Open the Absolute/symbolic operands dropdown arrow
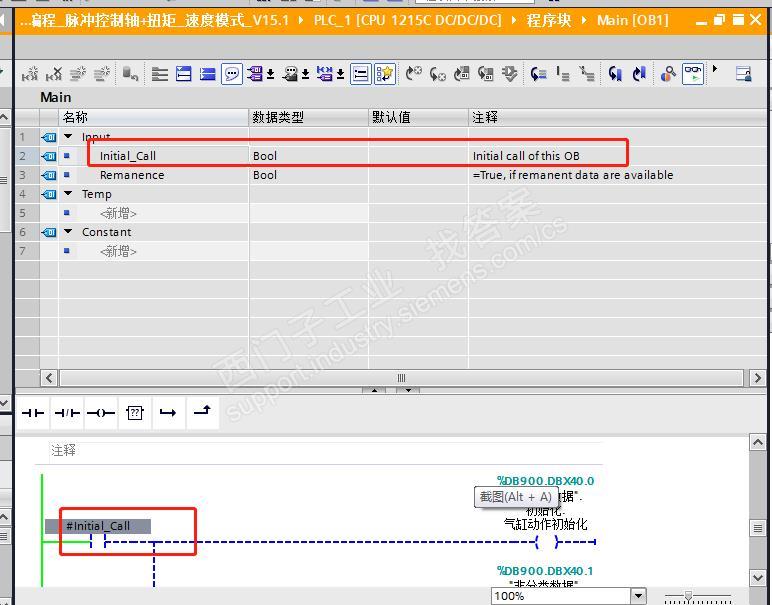 (x=270, y=74)
